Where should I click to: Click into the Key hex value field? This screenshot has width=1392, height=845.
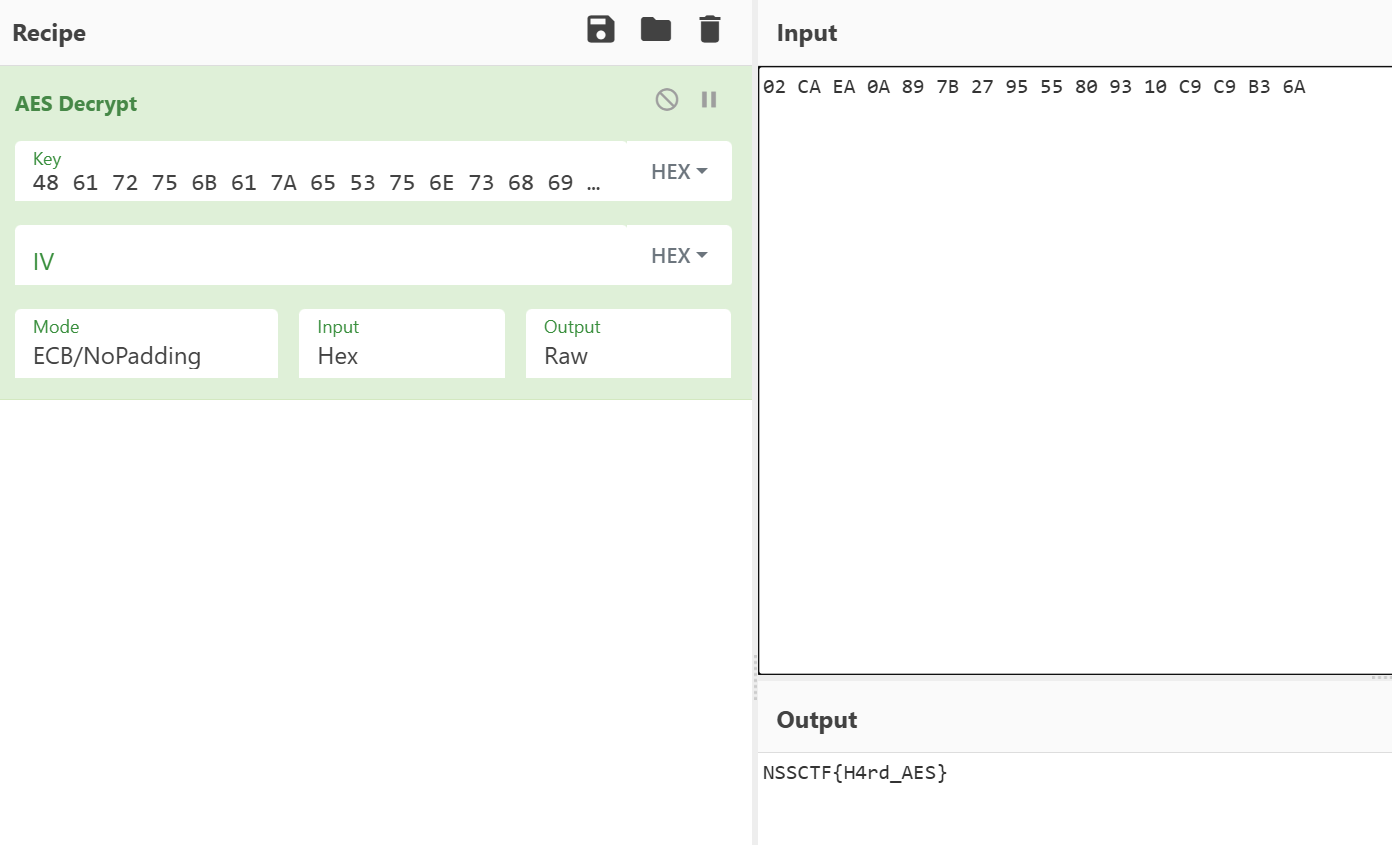click(x=316, y=183)
